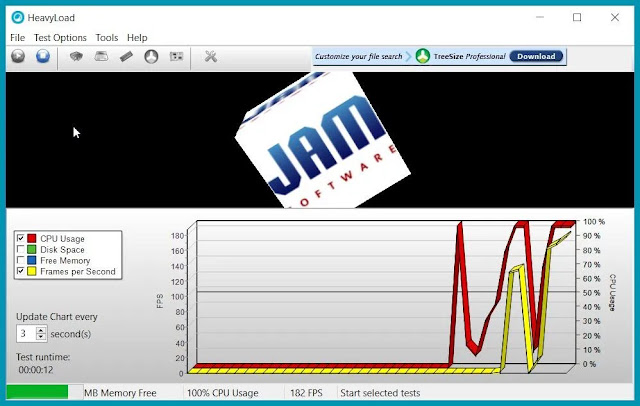Toggle the Stress GPU graphics card icon
Image resolution: width=640 pixels, height=406 pixels.
[x=176, y=56]
